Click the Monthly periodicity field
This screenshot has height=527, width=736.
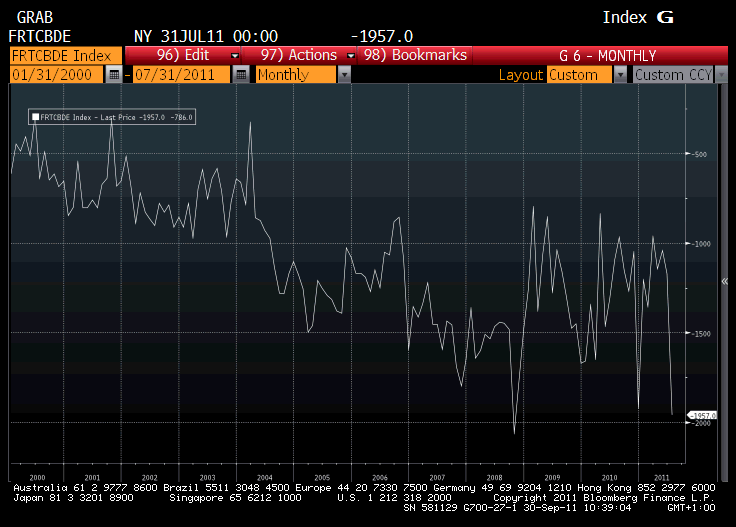click(296, 75)
